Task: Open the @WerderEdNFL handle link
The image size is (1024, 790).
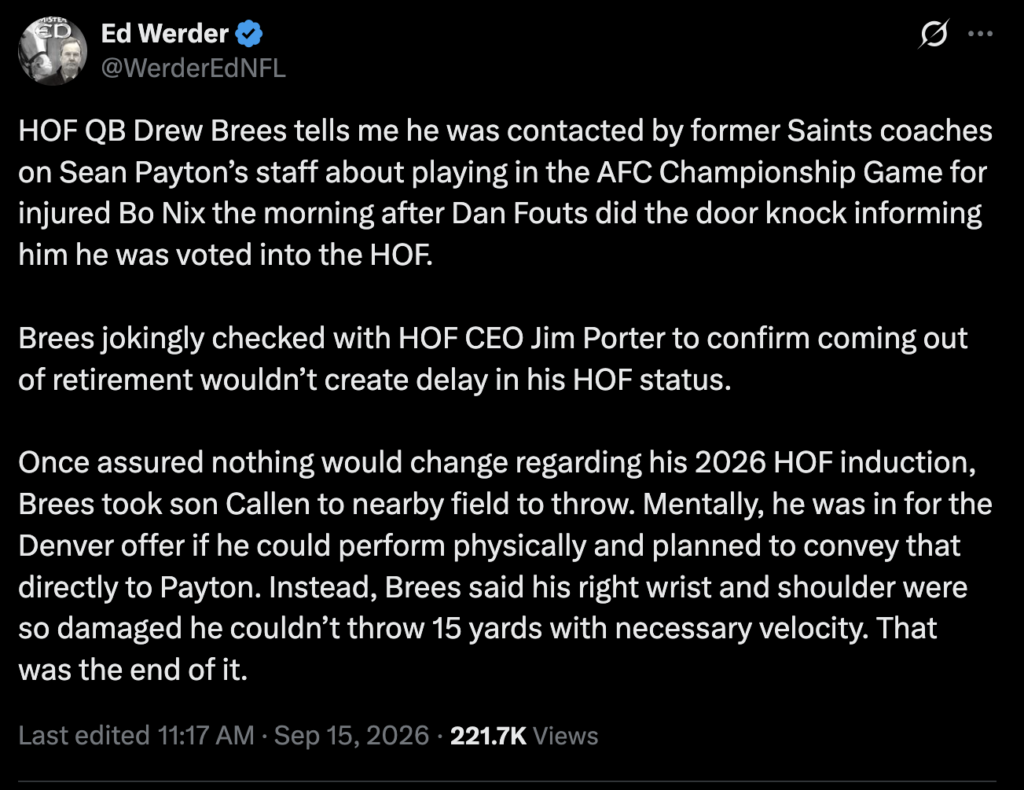Action: [x=193, y=68]
